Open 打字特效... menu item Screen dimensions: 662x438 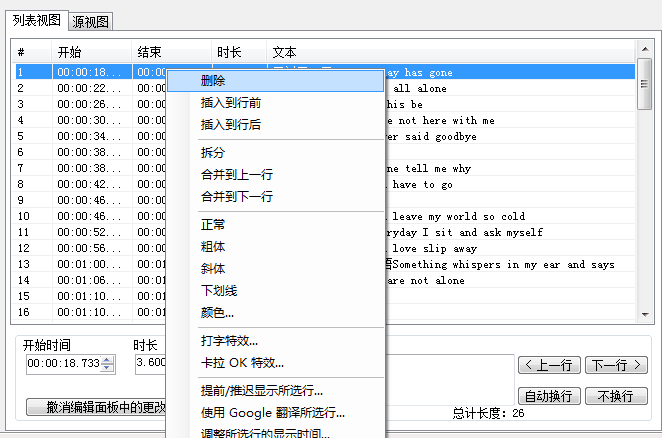(x=275, y=340)
